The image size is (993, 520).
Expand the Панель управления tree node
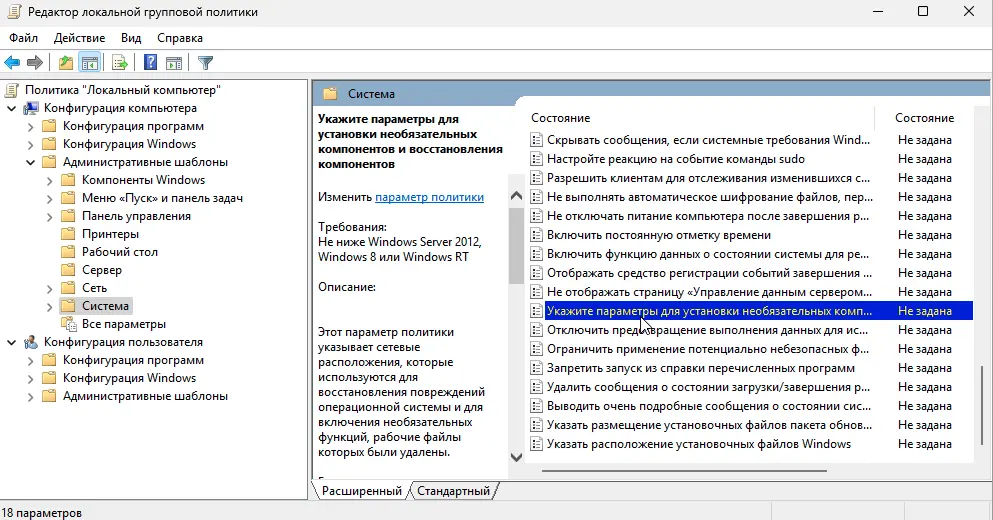48,216
